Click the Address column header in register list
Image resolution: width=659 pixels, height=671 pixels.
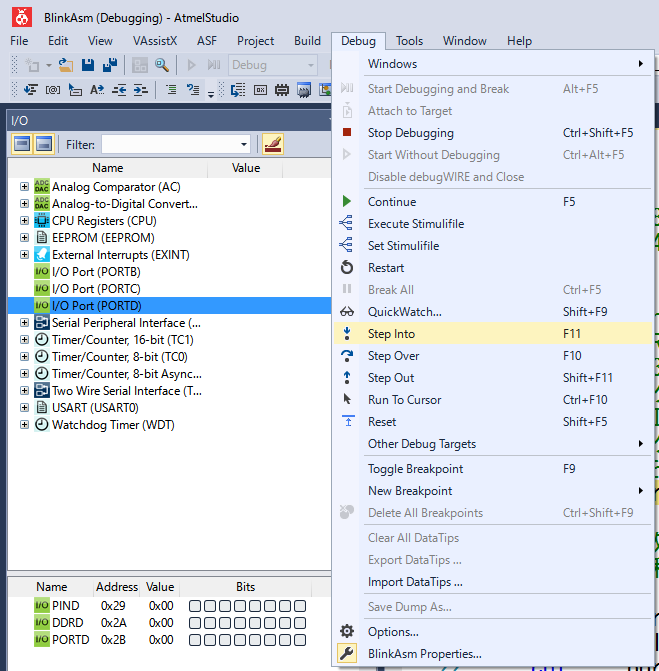pyautogui.click(x=116, y=587)
